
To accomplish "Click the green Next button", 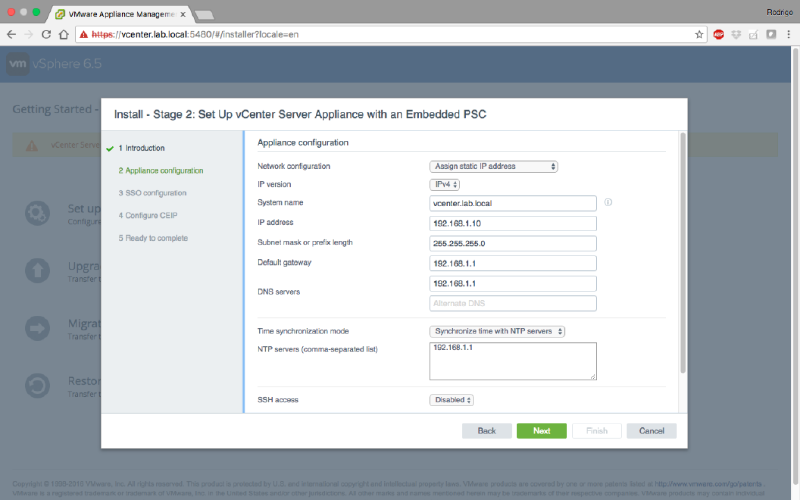I will coord(541,431).
